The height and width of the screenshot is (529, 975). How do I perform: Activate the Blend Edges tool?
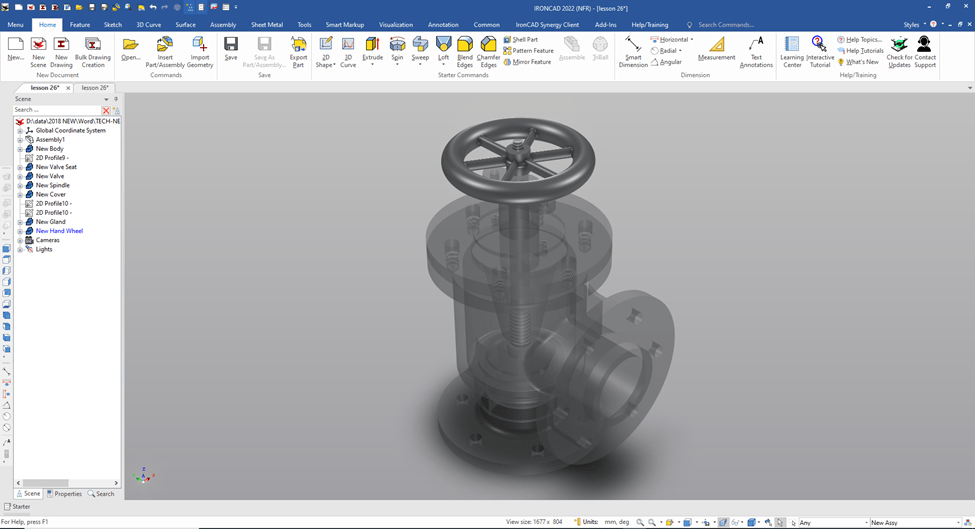click(465, 46)
